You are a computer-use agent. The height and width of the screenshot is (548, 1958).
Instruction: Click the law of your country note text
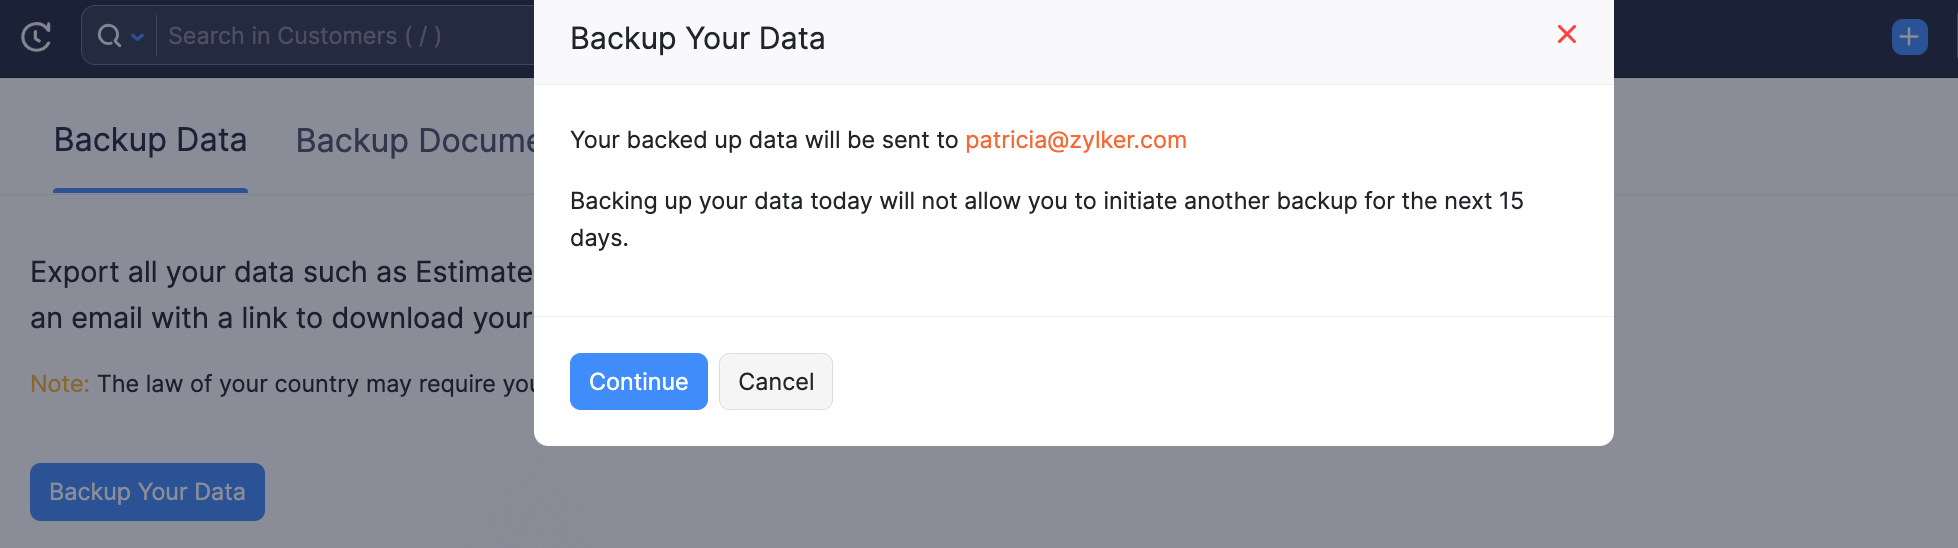pos(316,384)
